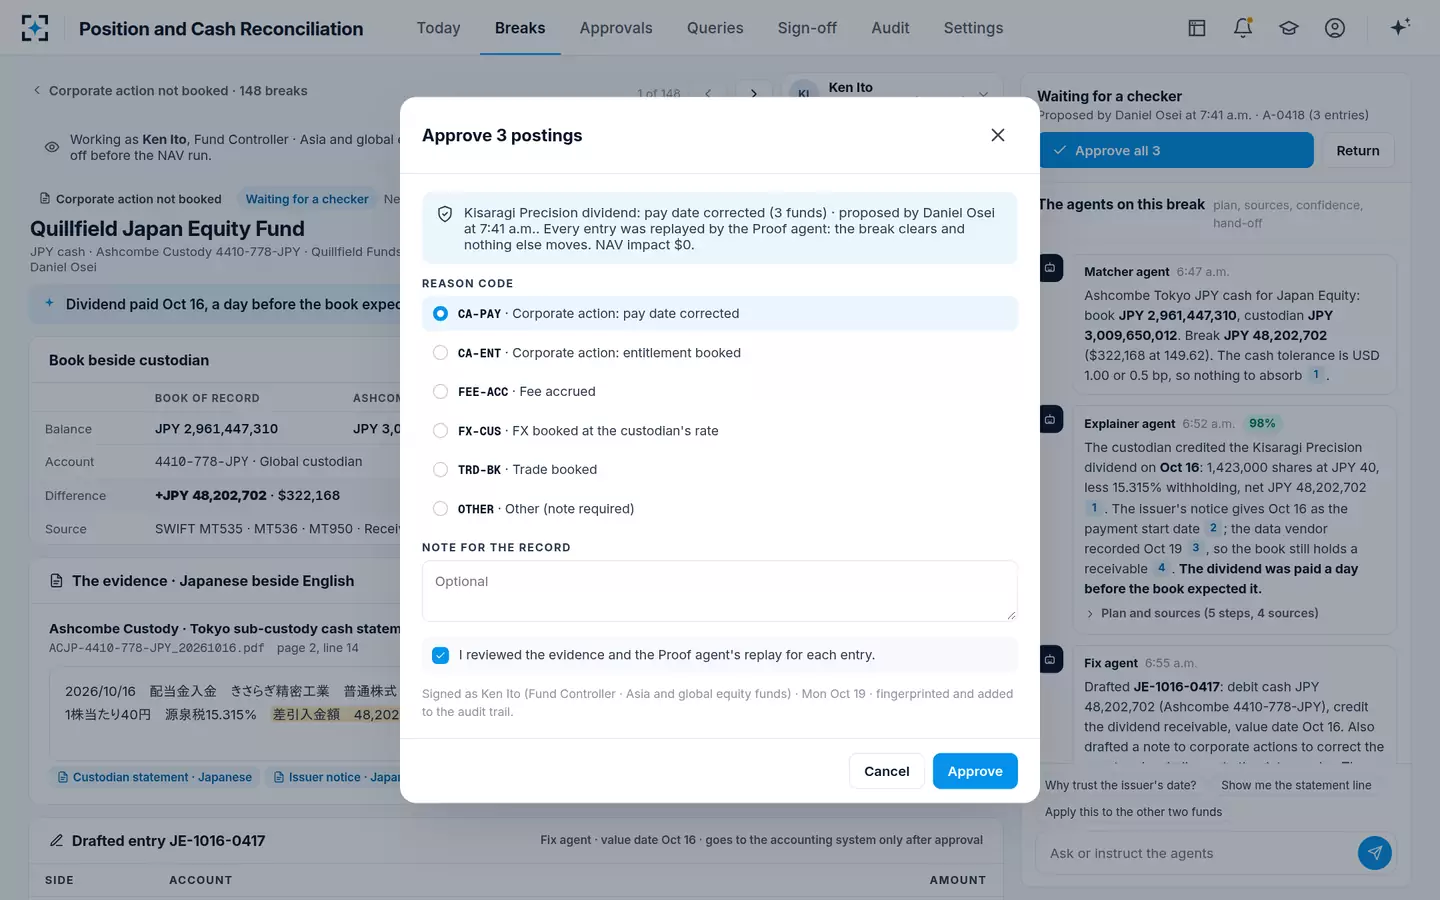Click Return button
Image resolution: width=1440 pixels, height=900 pixels.
(1358, 150)
